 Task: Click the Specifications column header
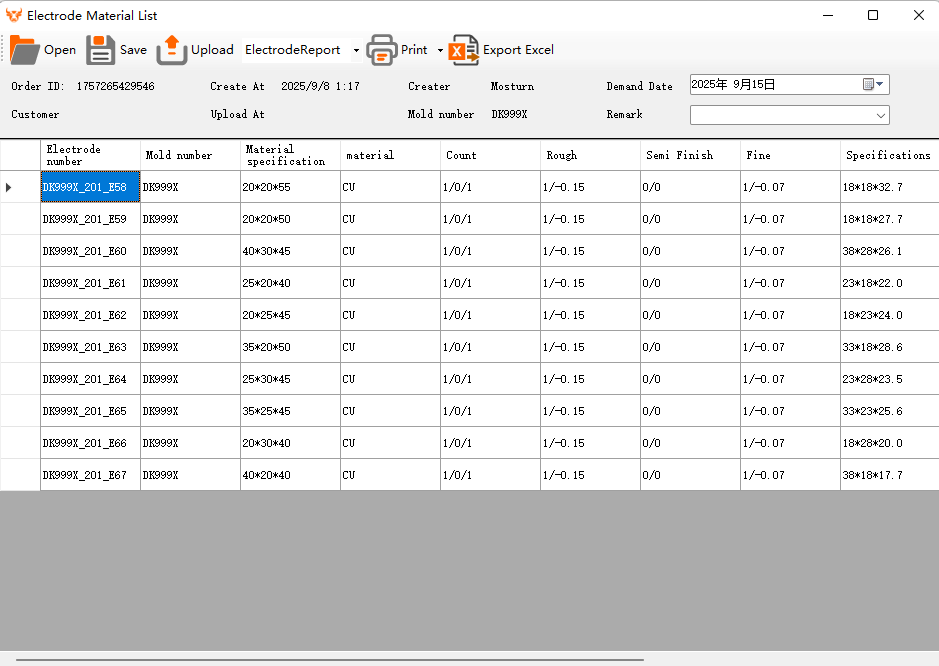pyautogui.click(x=889, y=155)
